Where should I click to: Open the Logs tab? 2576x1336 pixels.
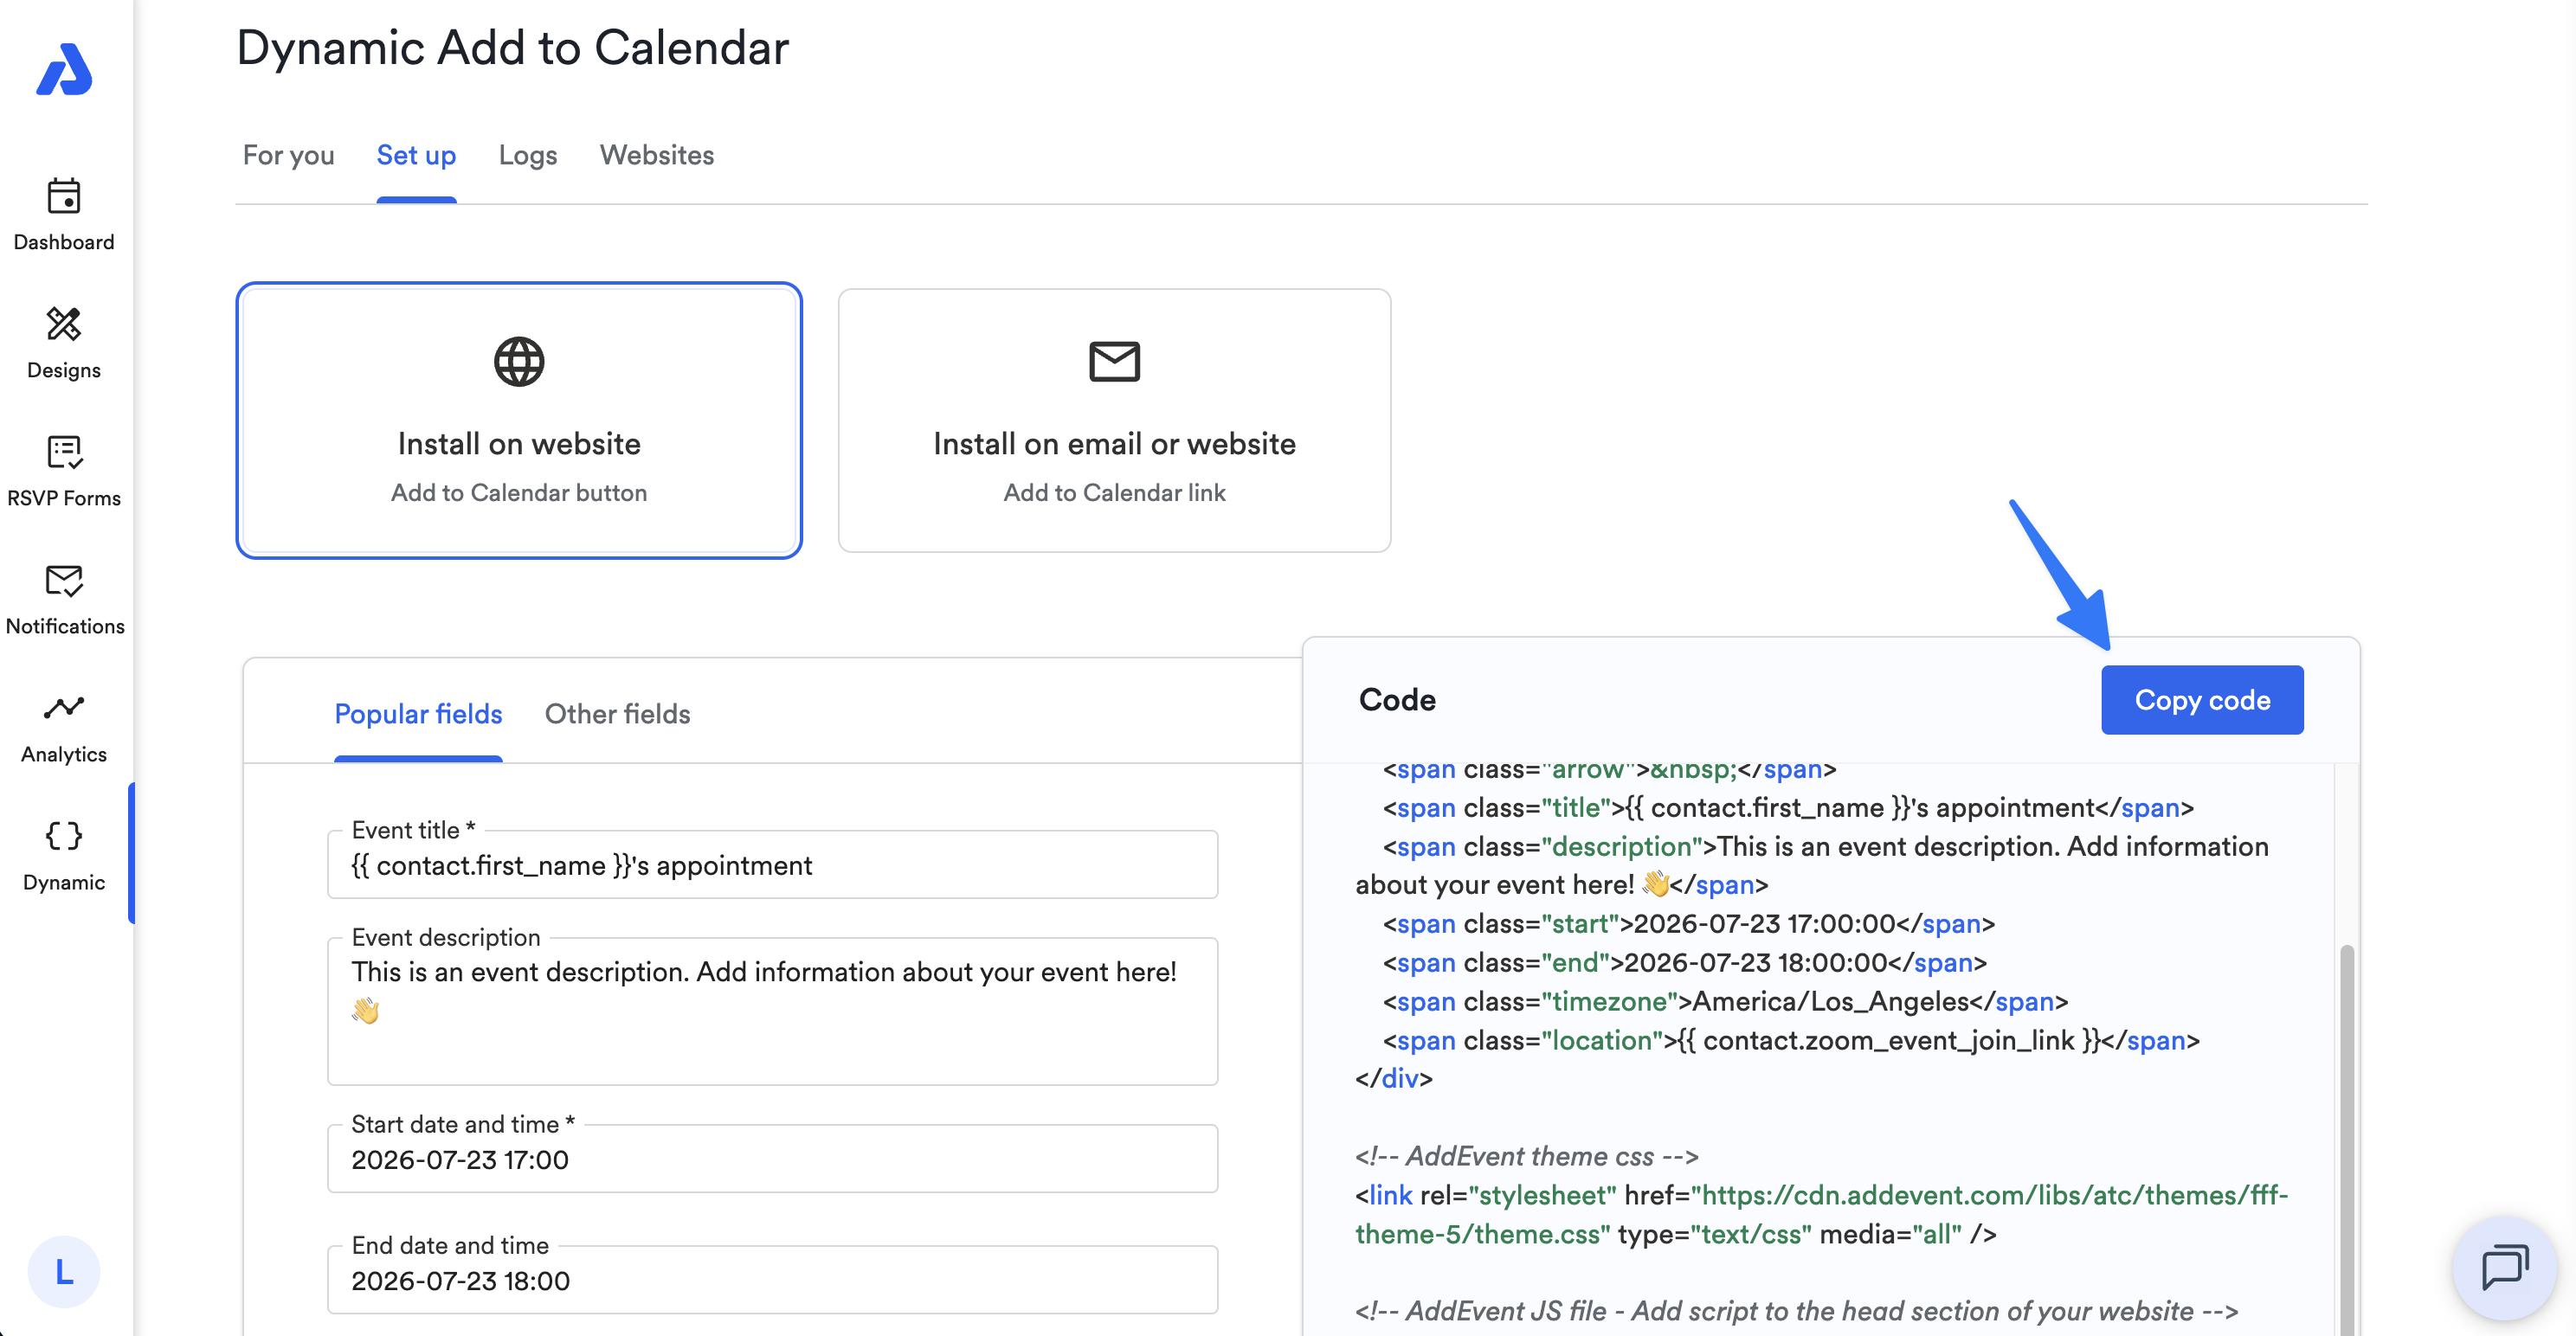pyautogui.click(x=528, y=155)
